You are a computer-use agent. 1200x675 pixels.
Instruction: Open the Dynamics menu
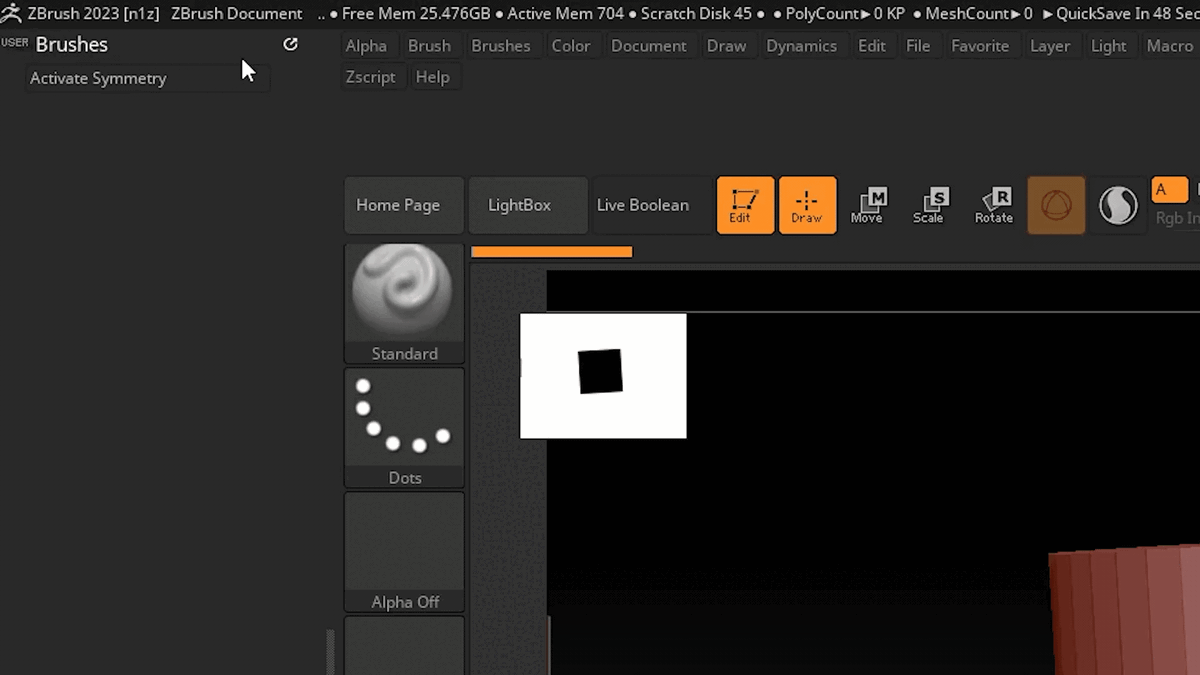[x=801, y=45]
